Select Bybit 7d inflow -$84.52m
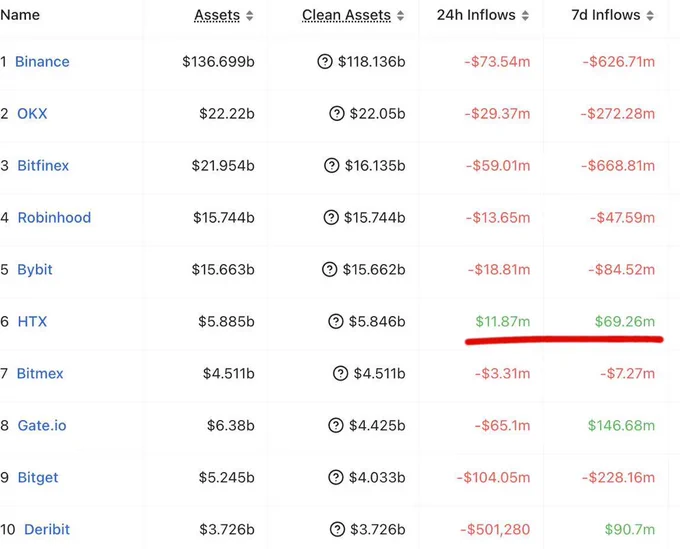Screen dimensions: 680x549 point(621,269)
